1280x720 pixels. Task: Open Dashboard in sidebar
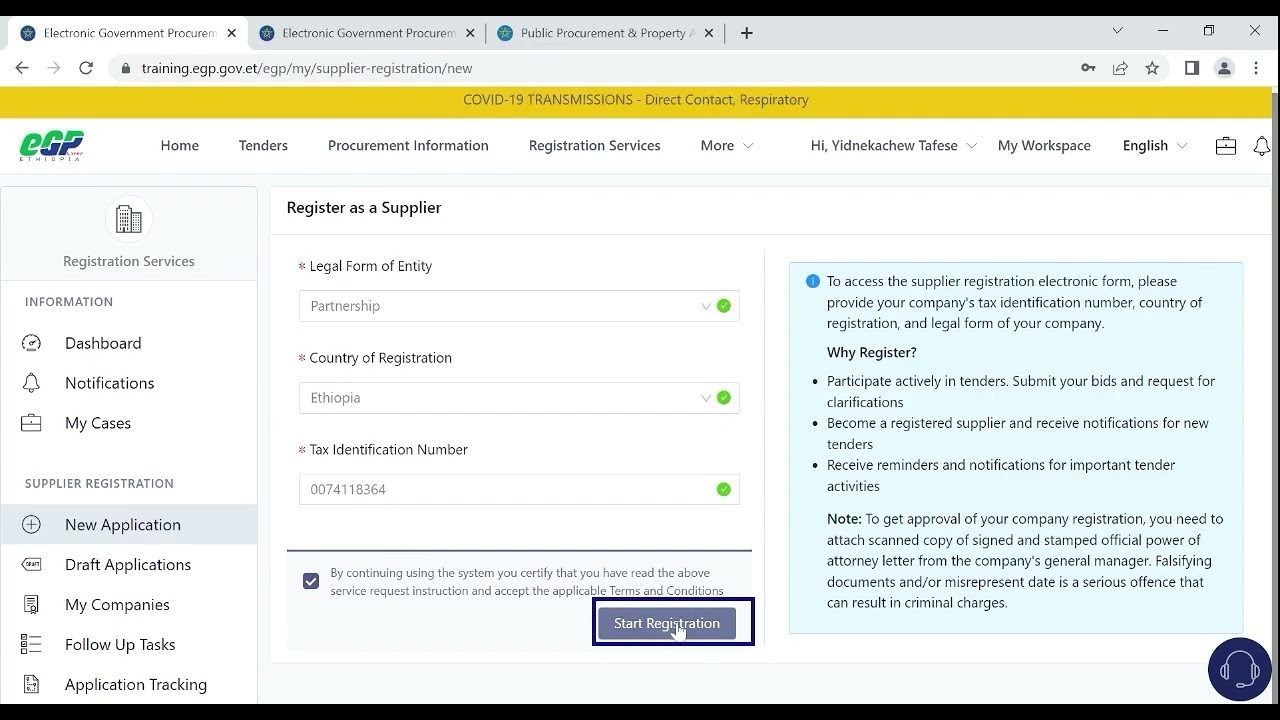point(103,343)
